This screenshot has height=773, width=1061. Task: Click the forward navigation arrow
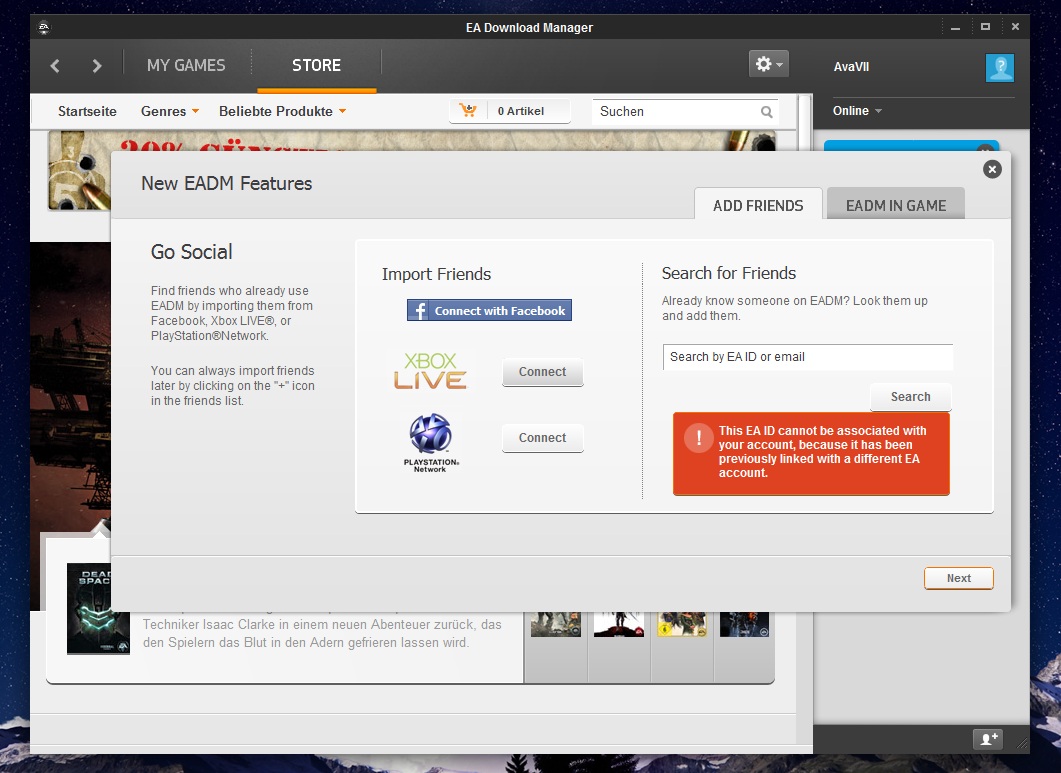(97, 66)
